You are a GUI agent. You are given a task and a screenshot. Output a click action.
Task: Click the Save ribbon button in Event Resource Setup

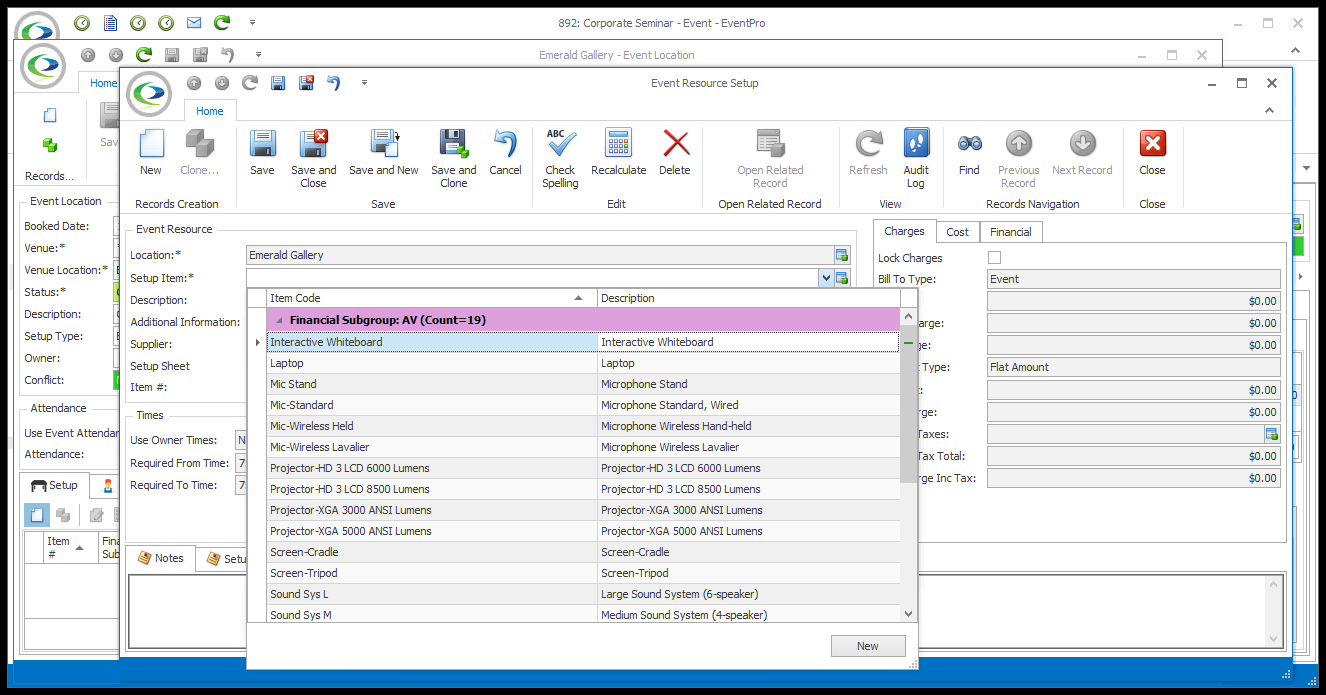coord(262,144)
